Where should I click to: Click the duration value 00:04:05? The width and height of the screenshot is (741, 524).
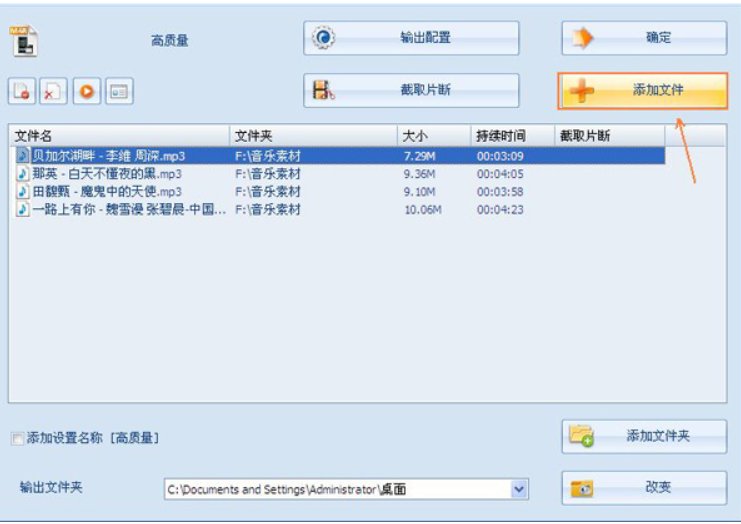click(500, 174)
